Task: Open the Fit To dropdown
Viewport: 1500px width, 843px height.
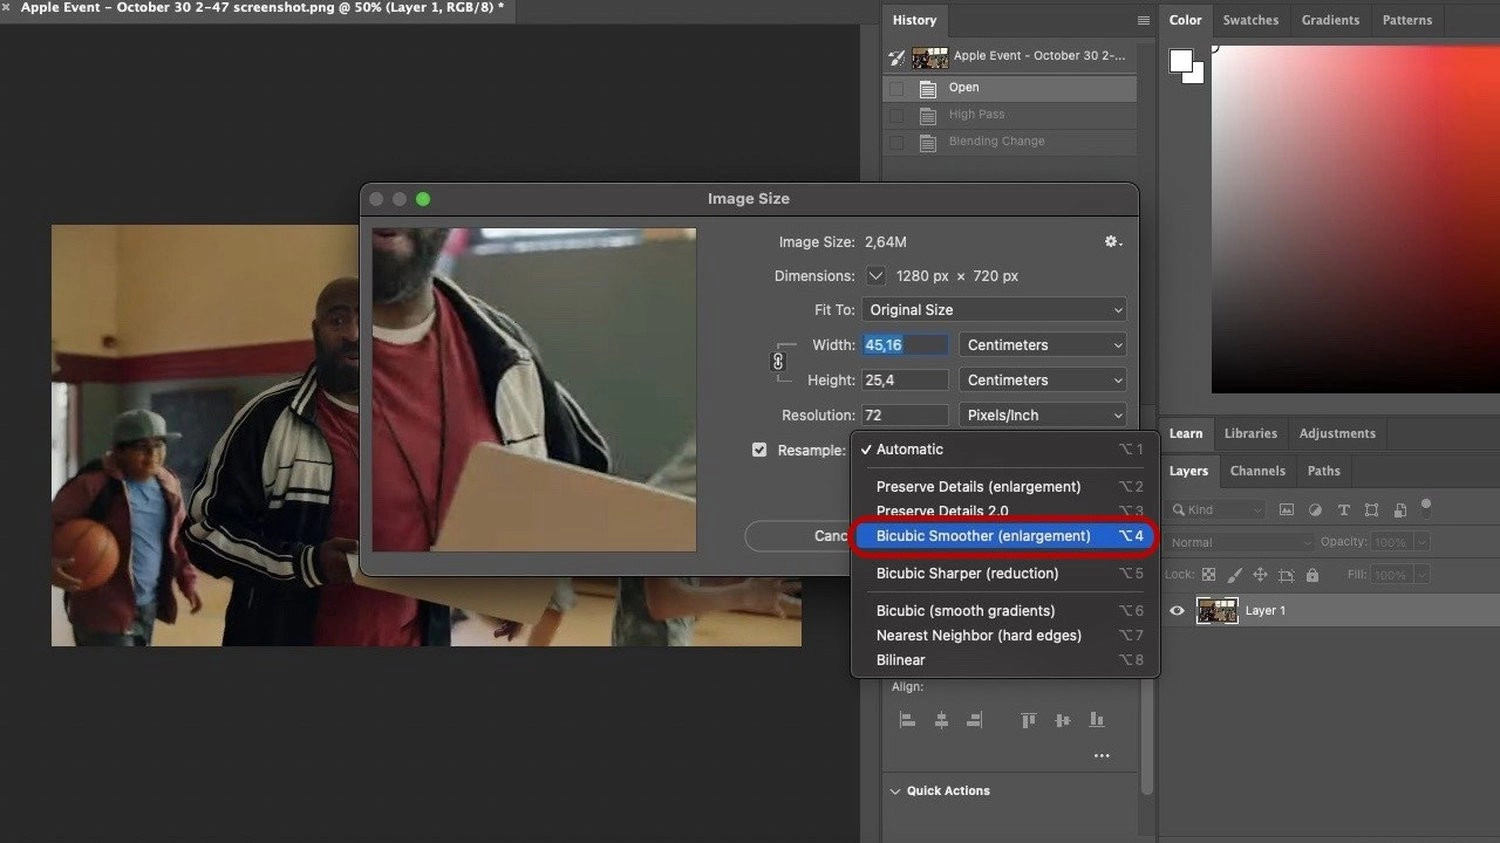Action: (x=994, y=310)
